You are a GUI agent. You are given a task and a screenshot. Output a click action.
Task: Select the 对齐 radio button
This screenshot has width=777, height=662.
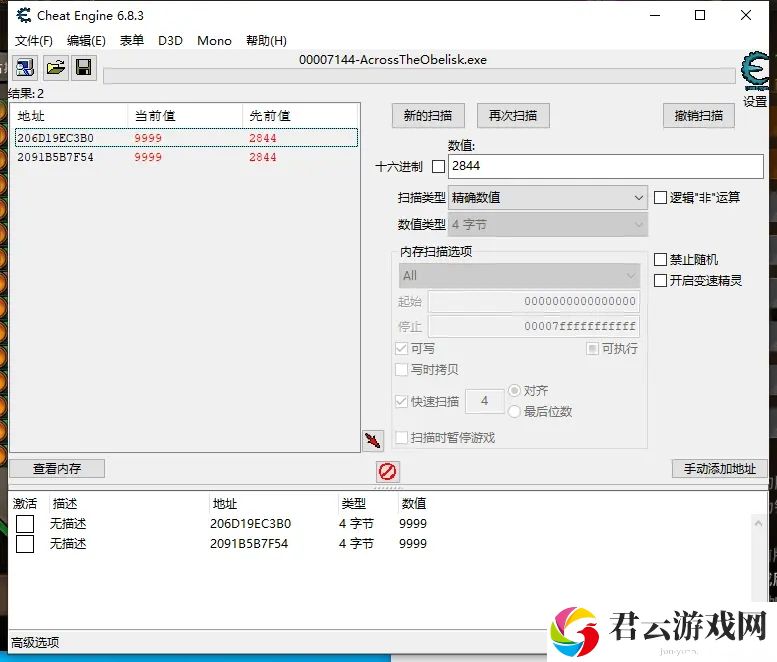[x=514, y=390]
